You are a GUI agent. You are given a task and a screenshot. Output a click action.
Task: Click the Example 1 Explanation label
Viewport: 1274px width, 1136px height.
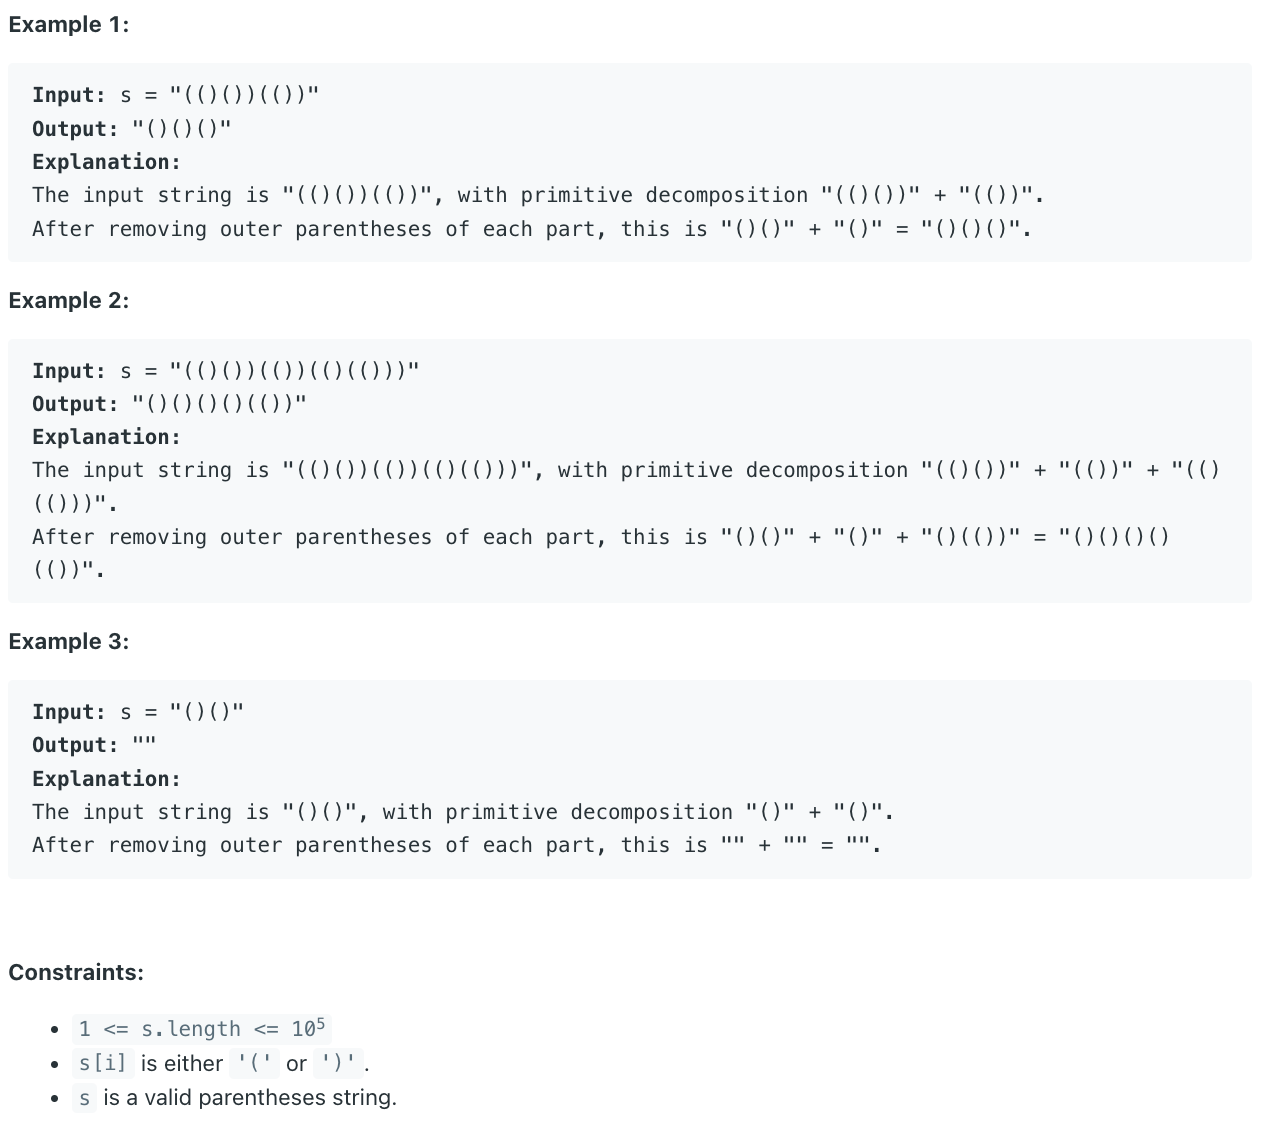coord(107,162)
